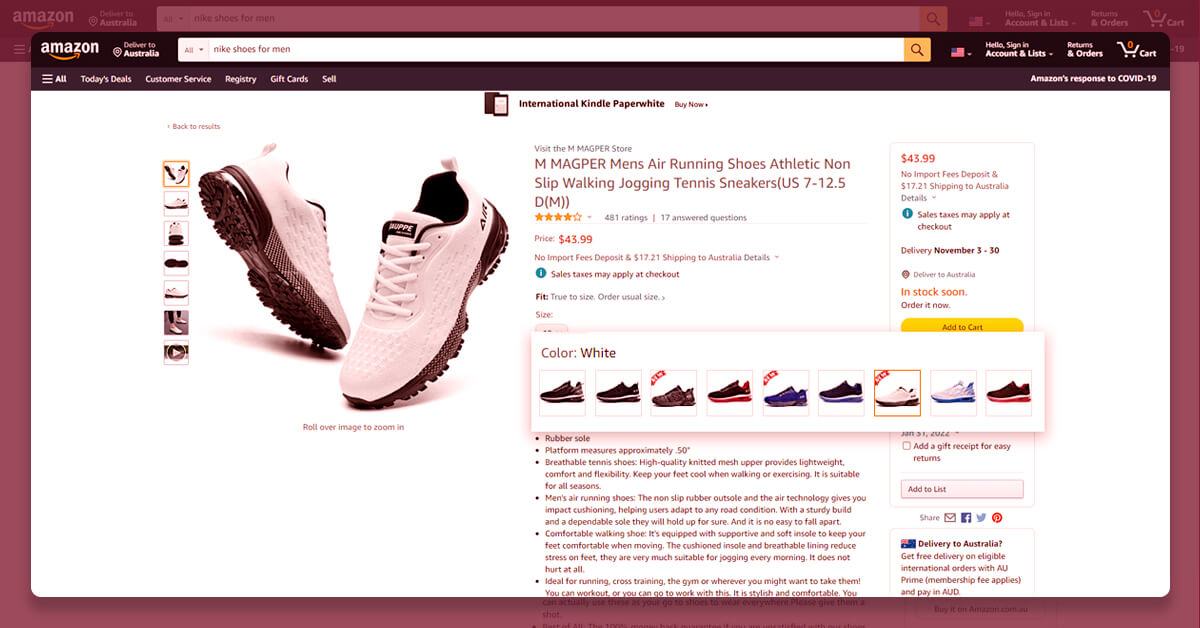Open Today's Deals nav item

[x=106, y=79]
